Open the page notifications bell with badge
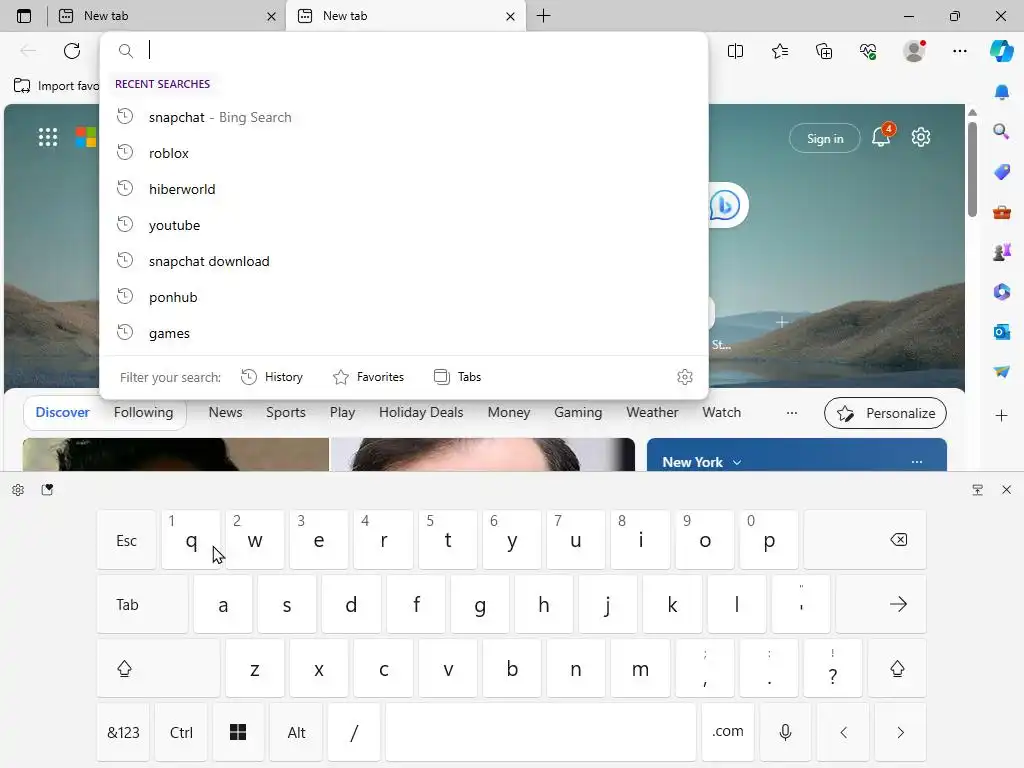The image size is (1024, 768). (881, 136)
